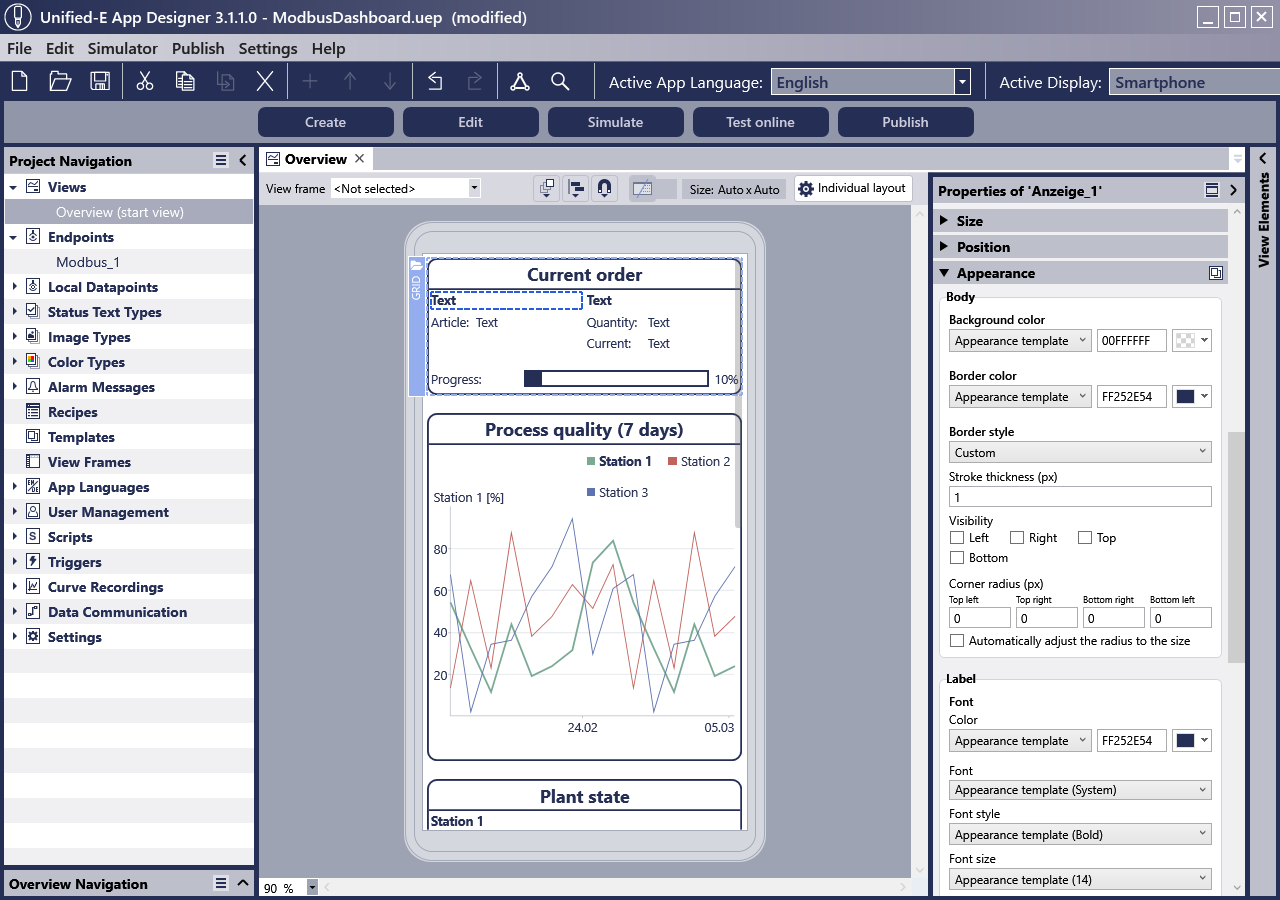Toggle Right border visibility checkbox
Image resolution: width=1280 pixels, height=900 pixels.
[x=1017, y=538]
